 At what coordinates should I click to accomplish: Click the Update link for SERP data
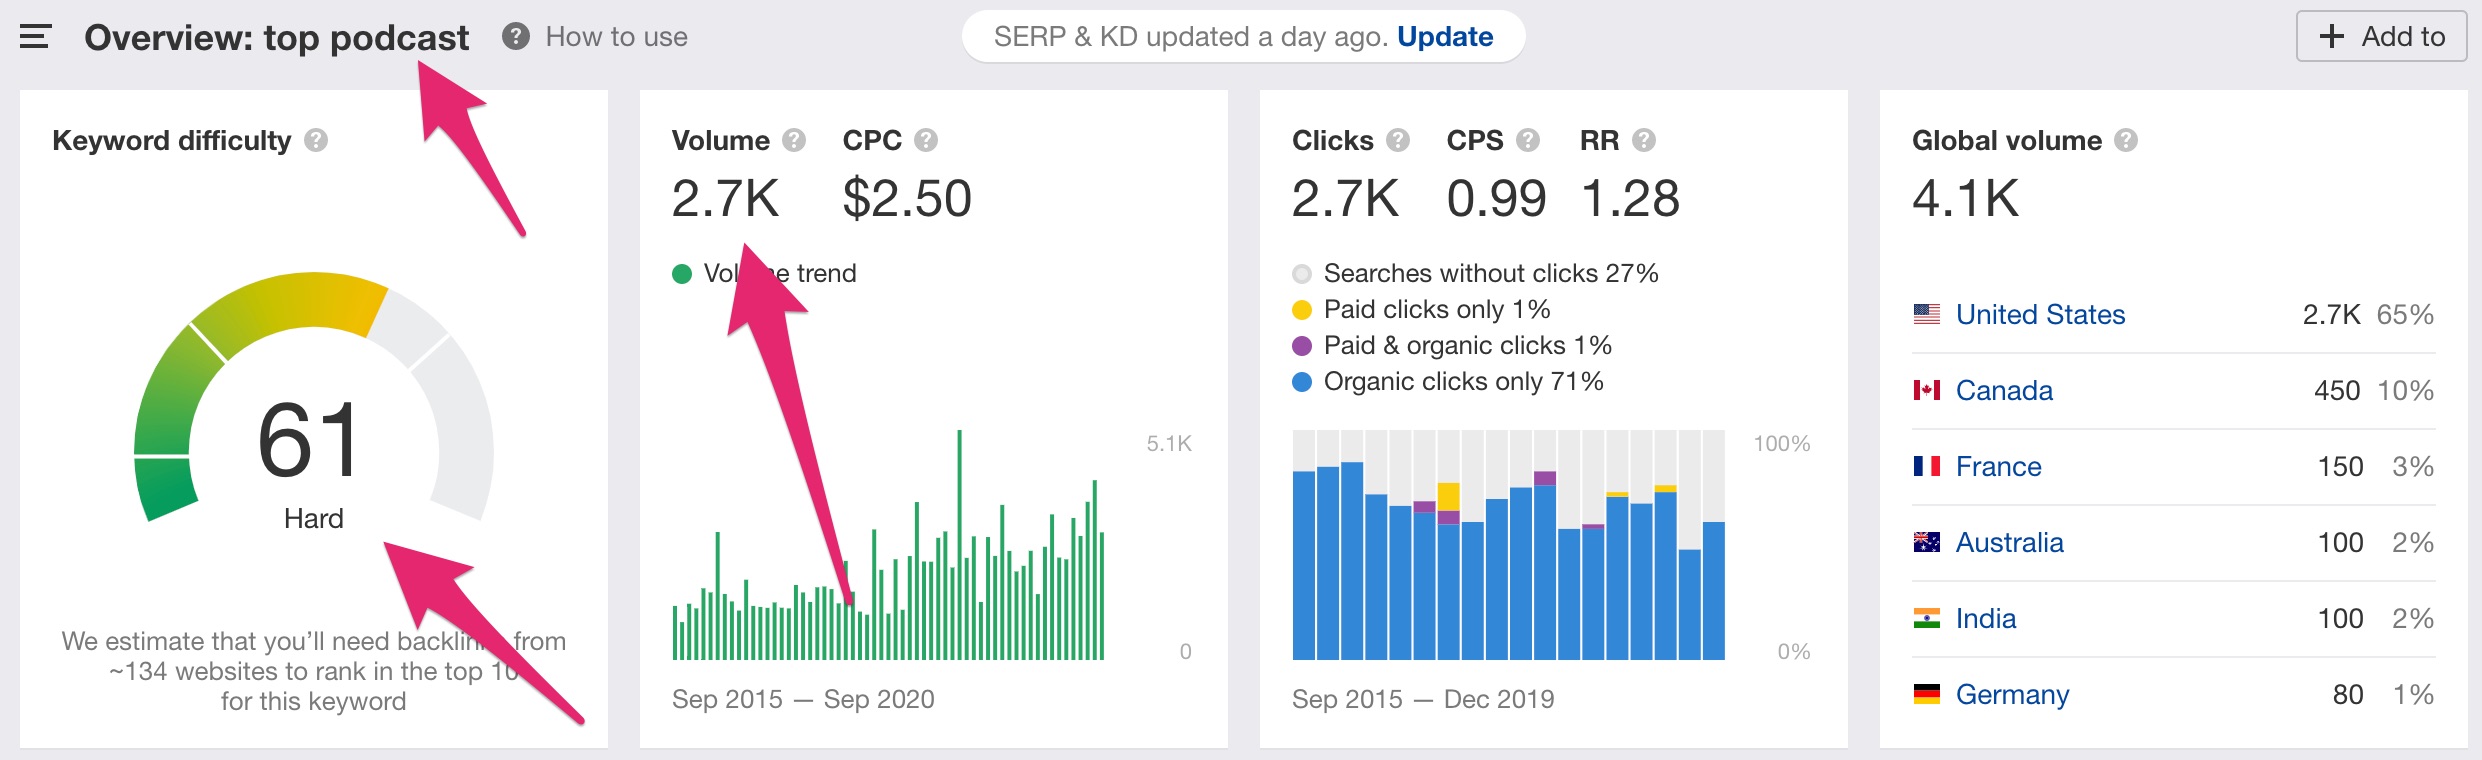click(1445, 37)
